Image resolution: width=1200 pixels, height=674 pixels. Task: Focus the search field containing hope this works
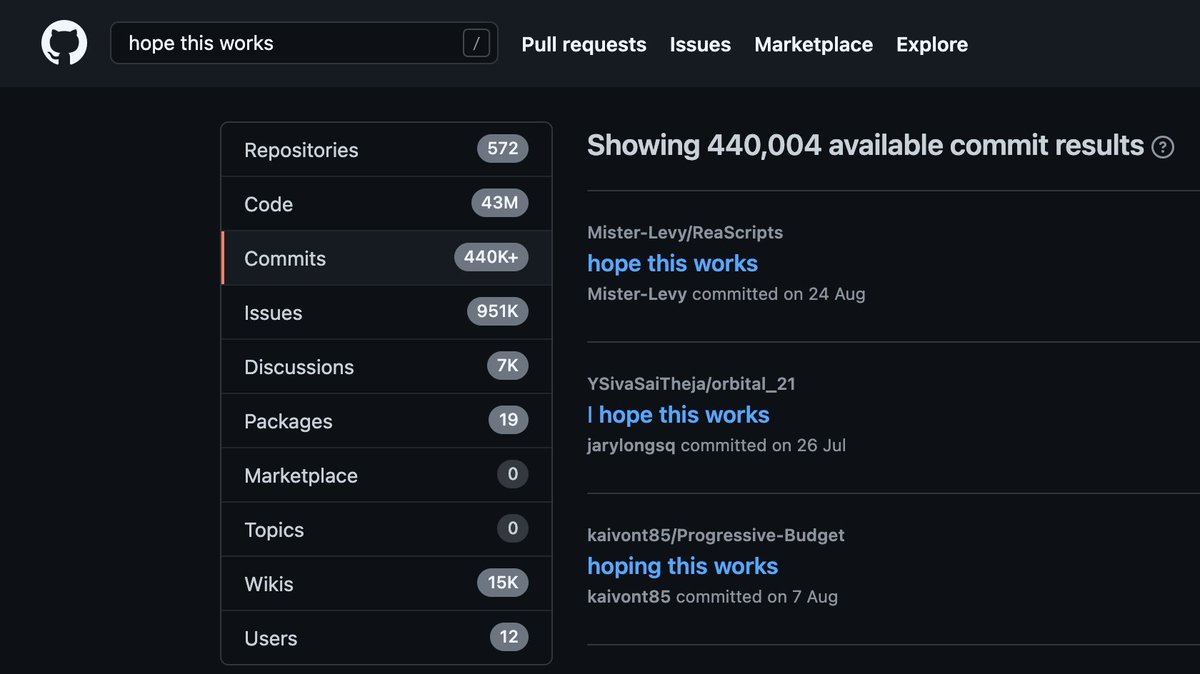(x=304, y=43)
